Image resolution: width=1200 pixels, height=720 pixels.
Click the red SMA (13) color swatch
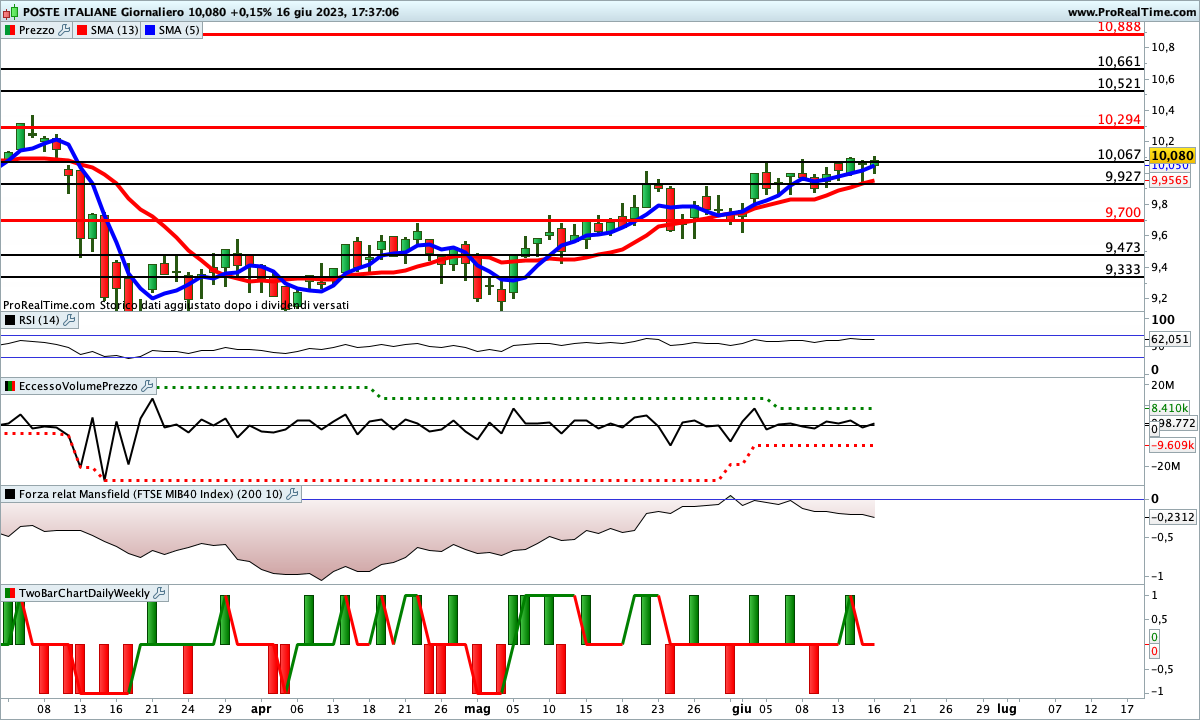pyautogui.click(x=80, y=30)
